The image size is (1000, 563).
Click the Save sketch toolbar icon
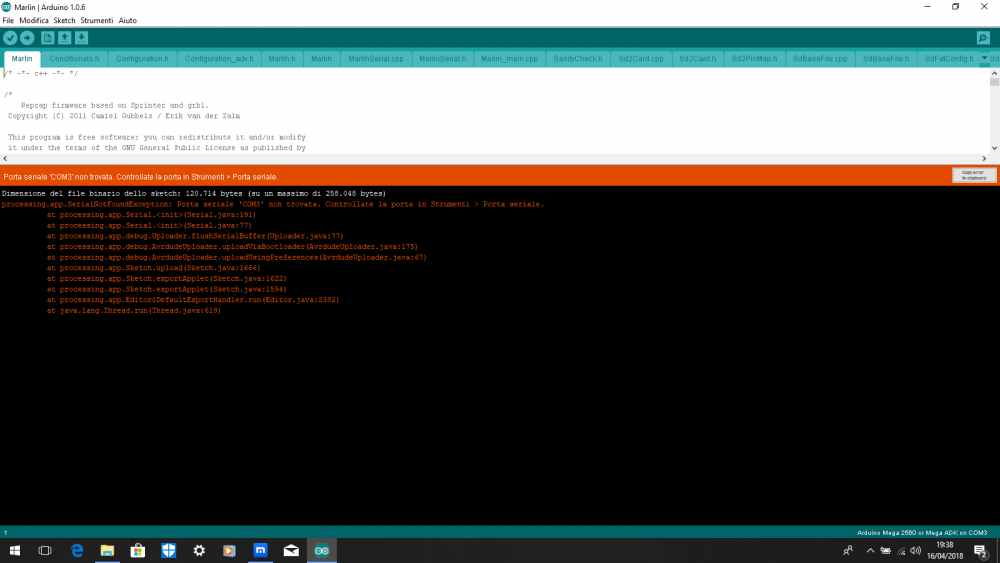[81, 38]
